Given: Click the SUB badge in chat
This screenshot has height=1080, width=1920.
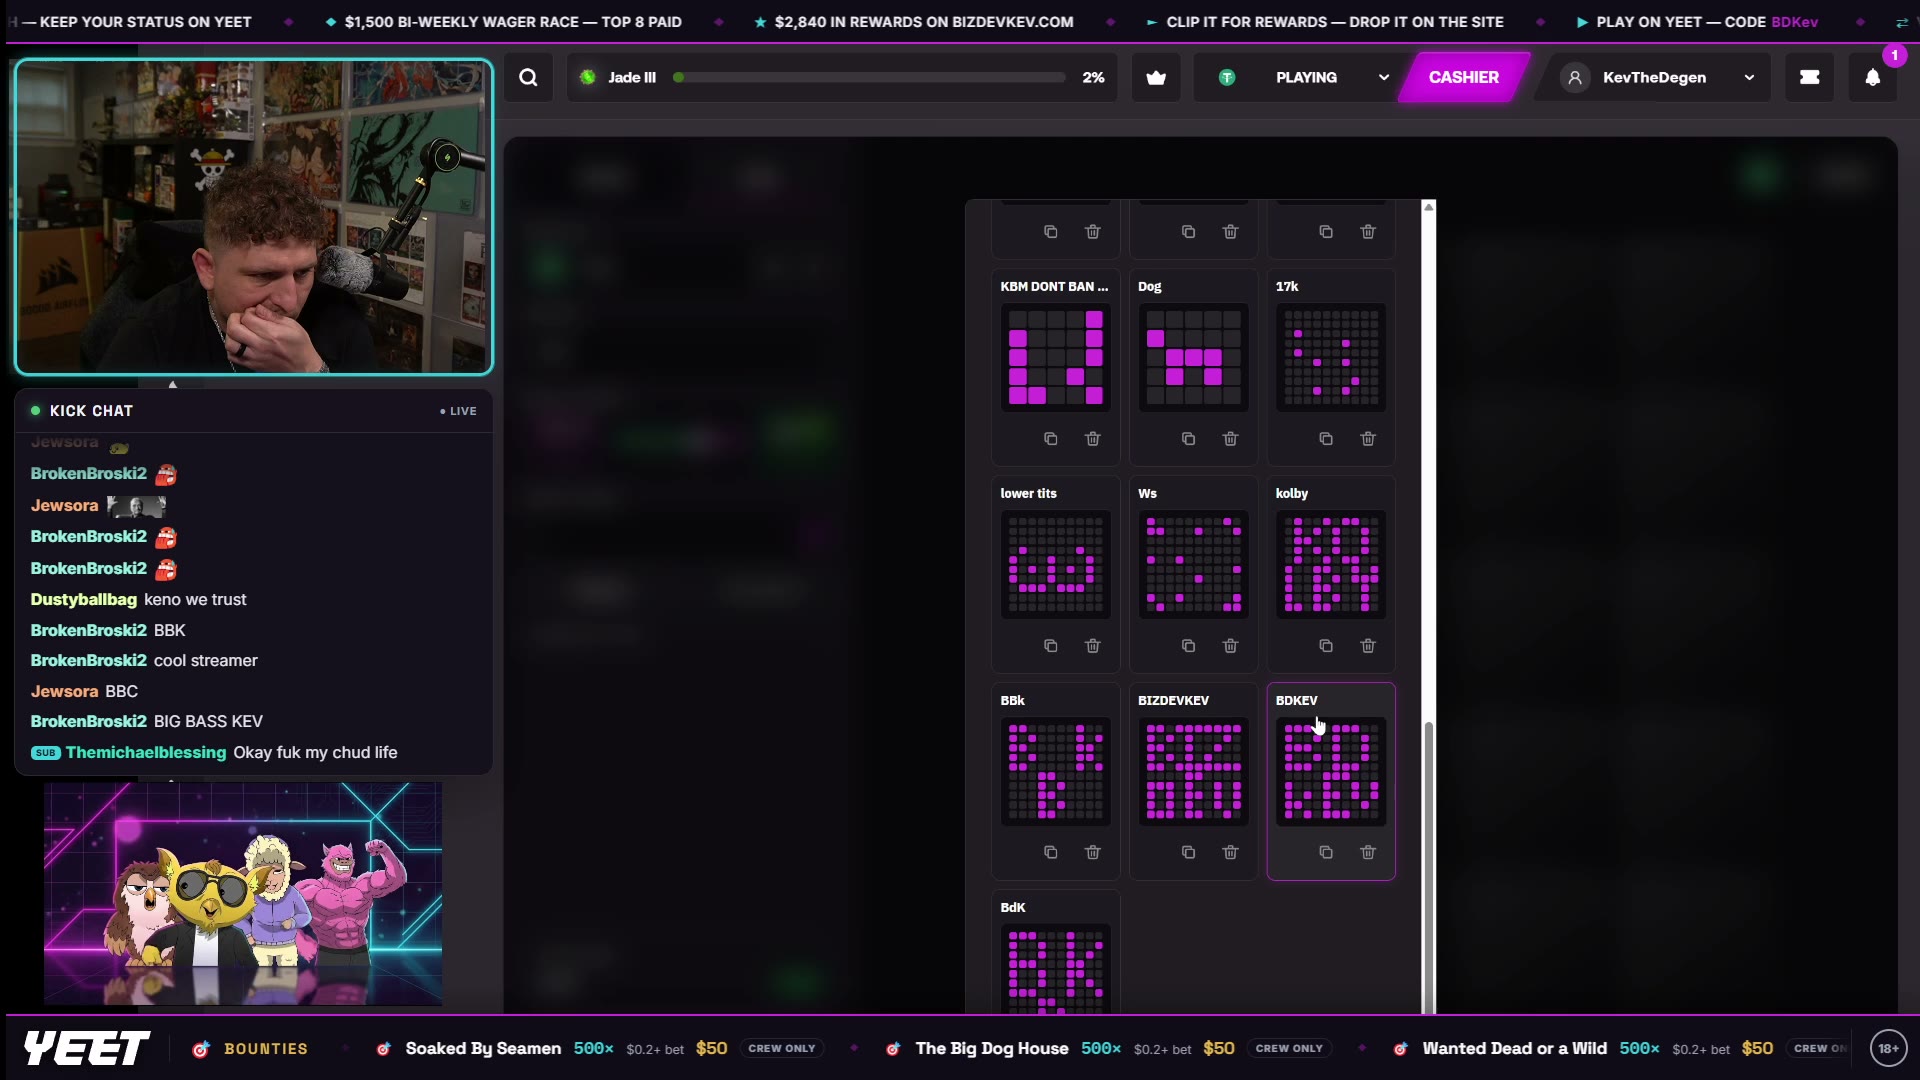Looking at the screenshot, I should tap(46, 753).
